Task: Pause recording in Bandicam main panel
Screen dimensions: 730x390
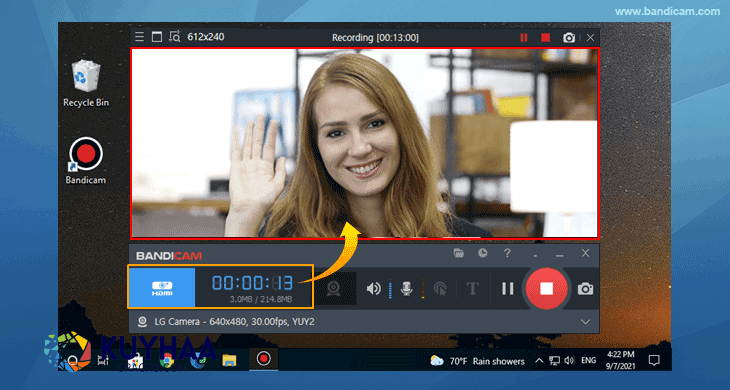Action: click(507, 289)
